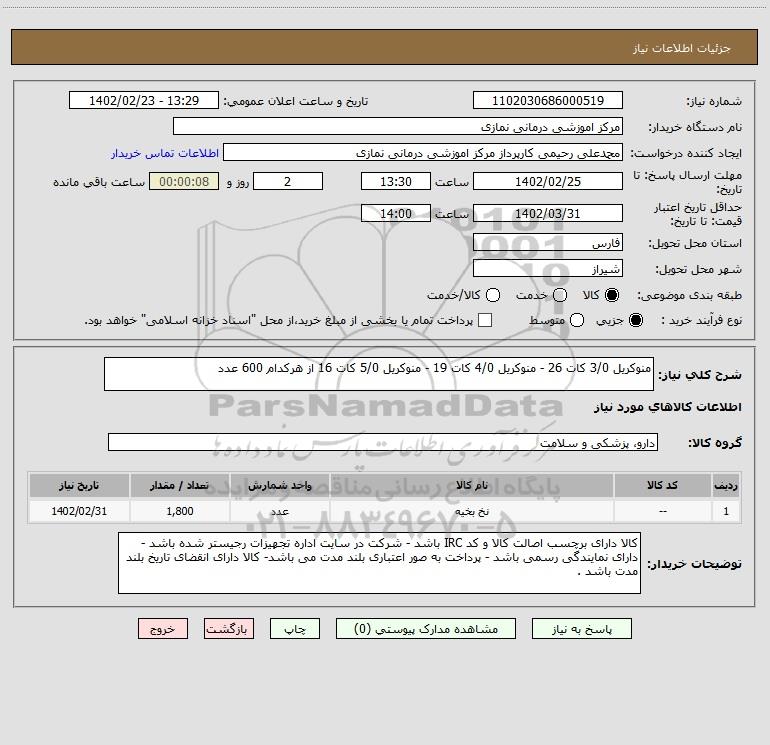Click the 'شماره نیاز' number field
This screenshot has width=770, height=745.
(x=547, y=101)
